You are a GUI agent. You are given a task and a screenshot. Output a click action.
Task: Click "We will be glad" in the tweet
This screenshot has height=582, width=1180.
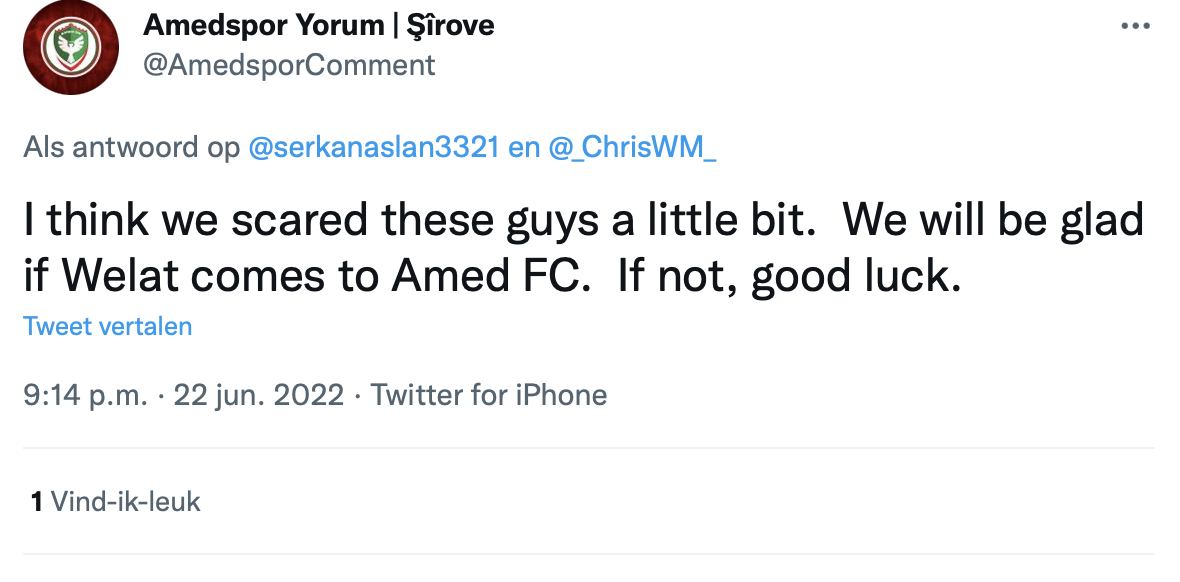(x=994, y=221)
